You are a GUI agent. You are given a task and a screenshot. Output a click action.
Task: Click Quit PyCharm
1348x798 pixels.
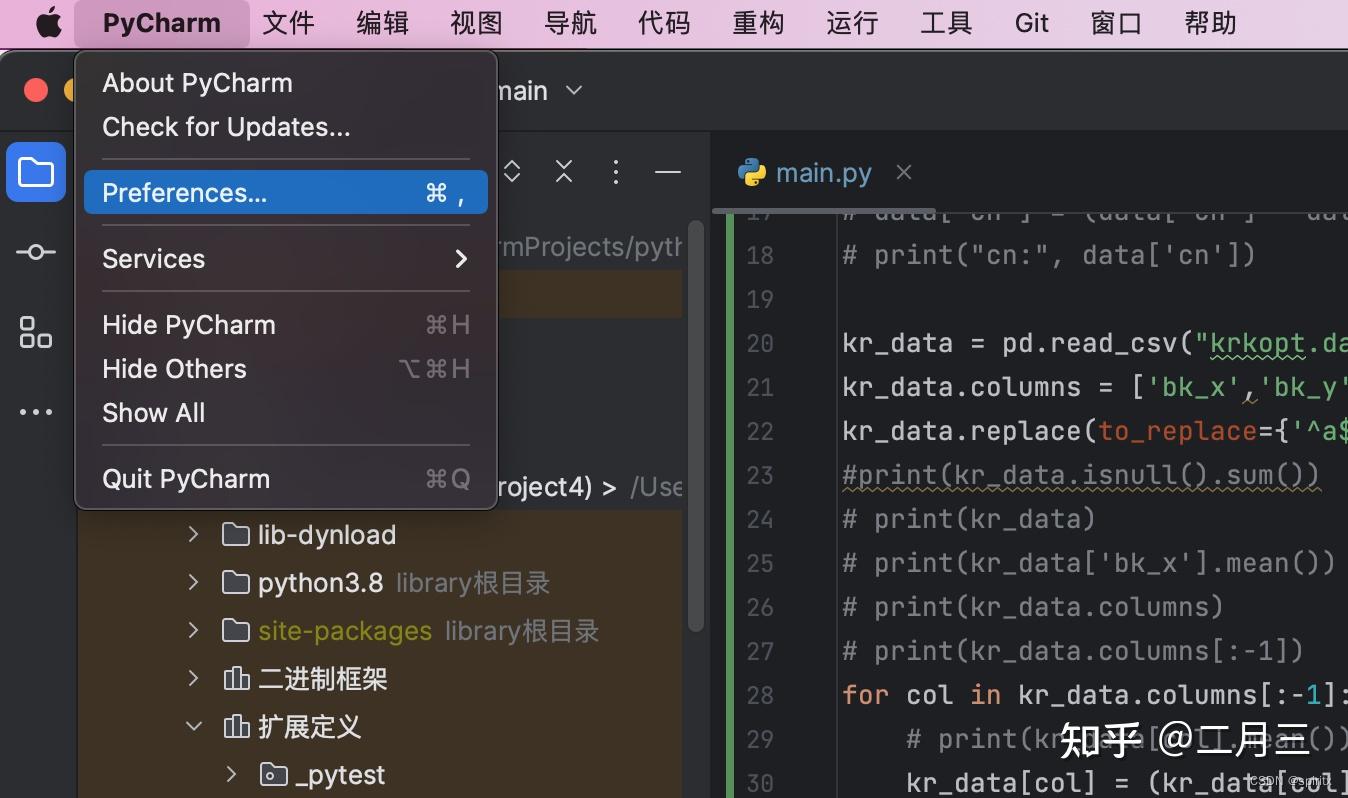[x=185, y=478]
